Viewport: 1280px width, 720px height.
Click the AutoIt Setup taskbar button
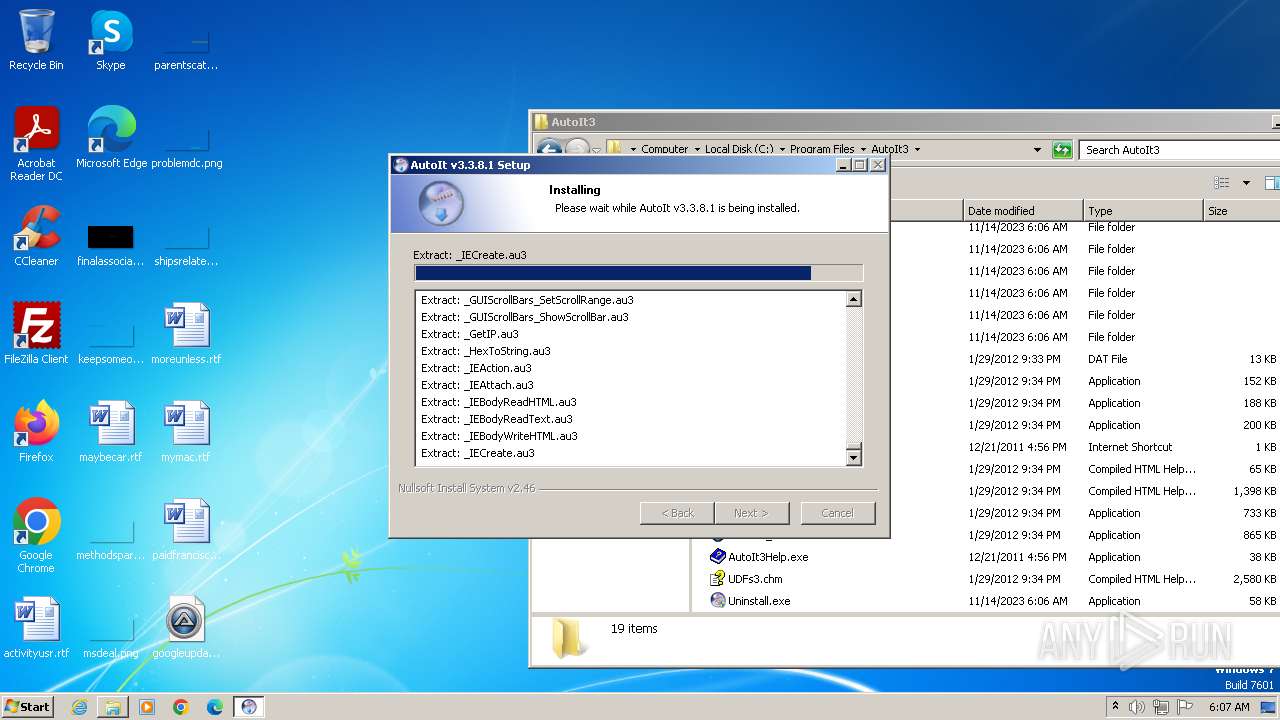tap(249, 707)
